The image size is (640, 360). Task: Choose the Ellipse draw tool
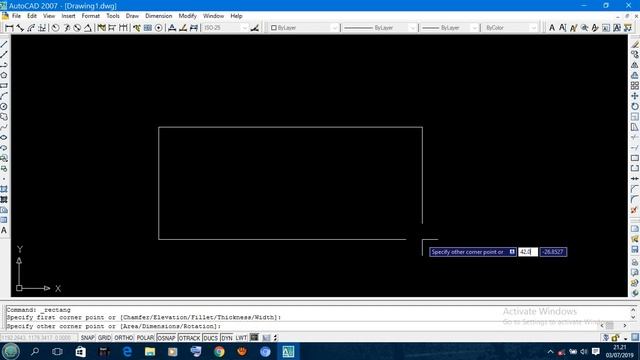4,138
